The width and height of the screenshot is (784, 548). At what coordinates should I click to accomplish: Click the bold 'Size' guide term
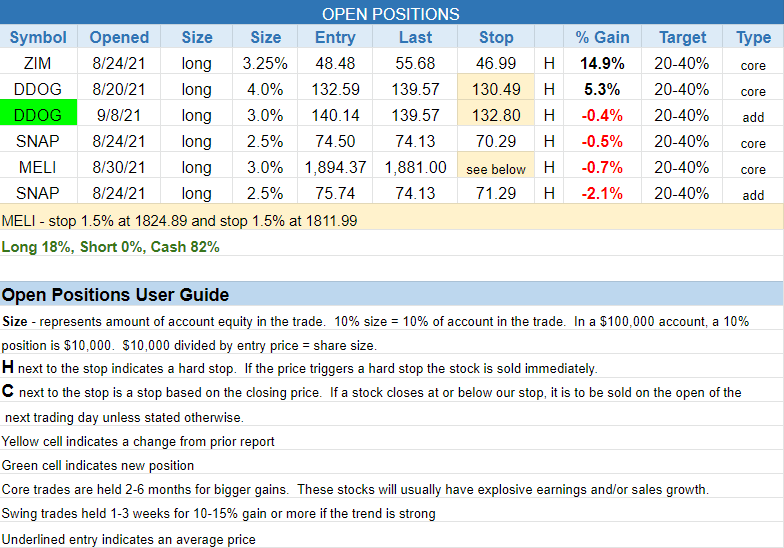coord(14,321)
